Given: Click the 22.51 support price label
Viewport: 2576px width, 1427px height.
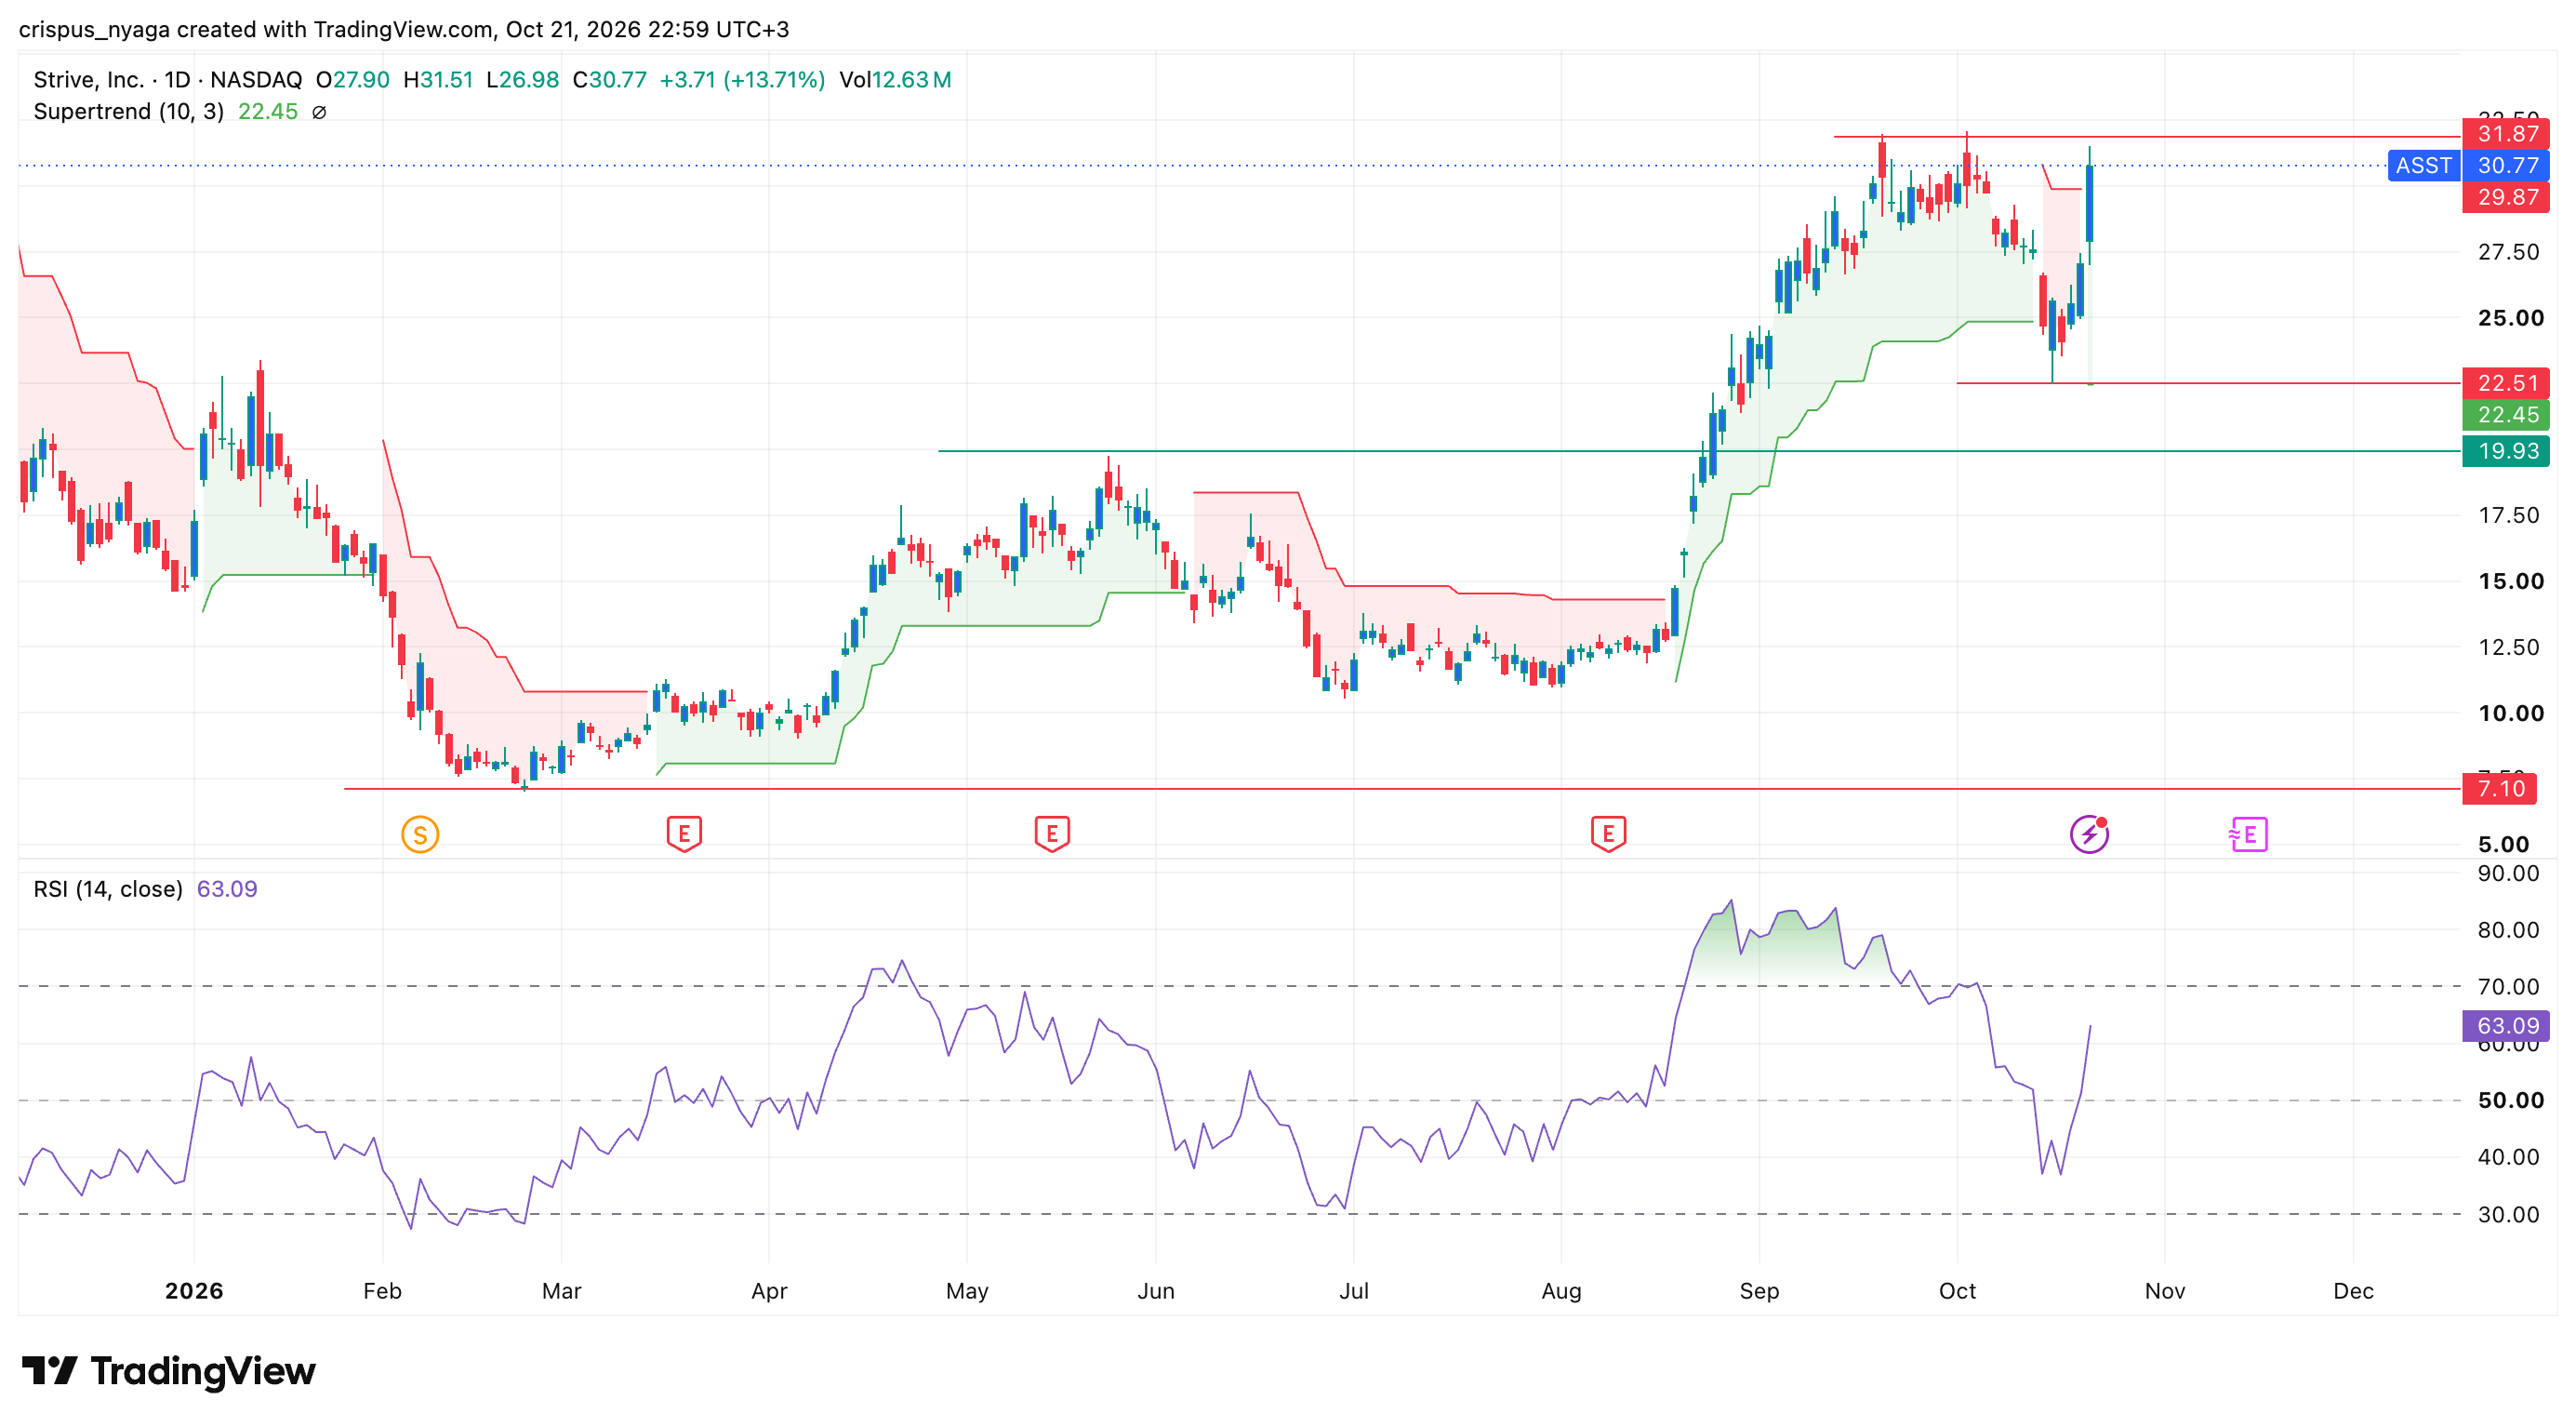Looking at the screenshot, I should click(x=2506, y=383).
